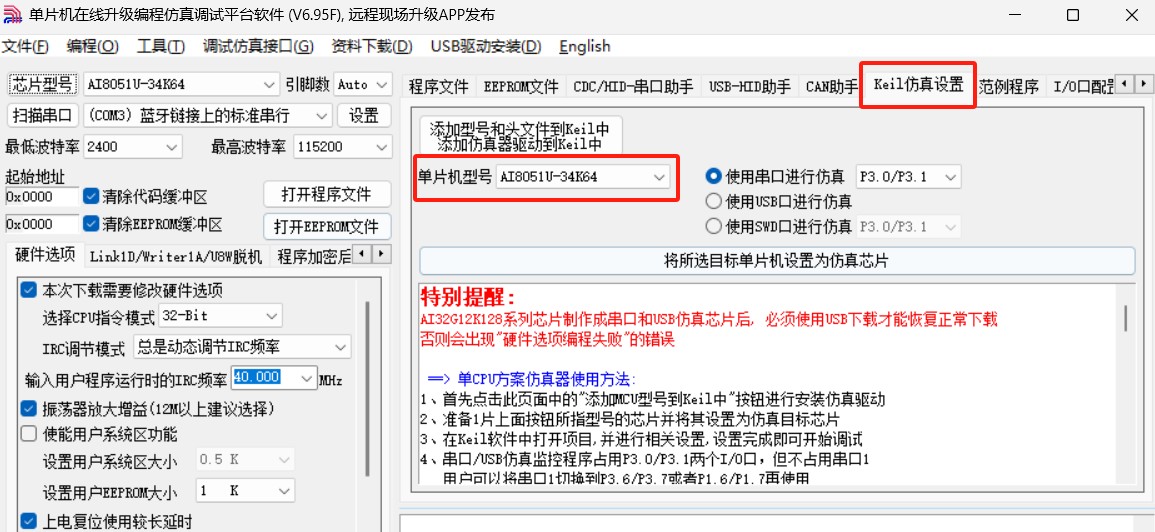The image size is (1155, 532).
Task: Select the Keil仿真设置 tab
Action: pos(919,84)
